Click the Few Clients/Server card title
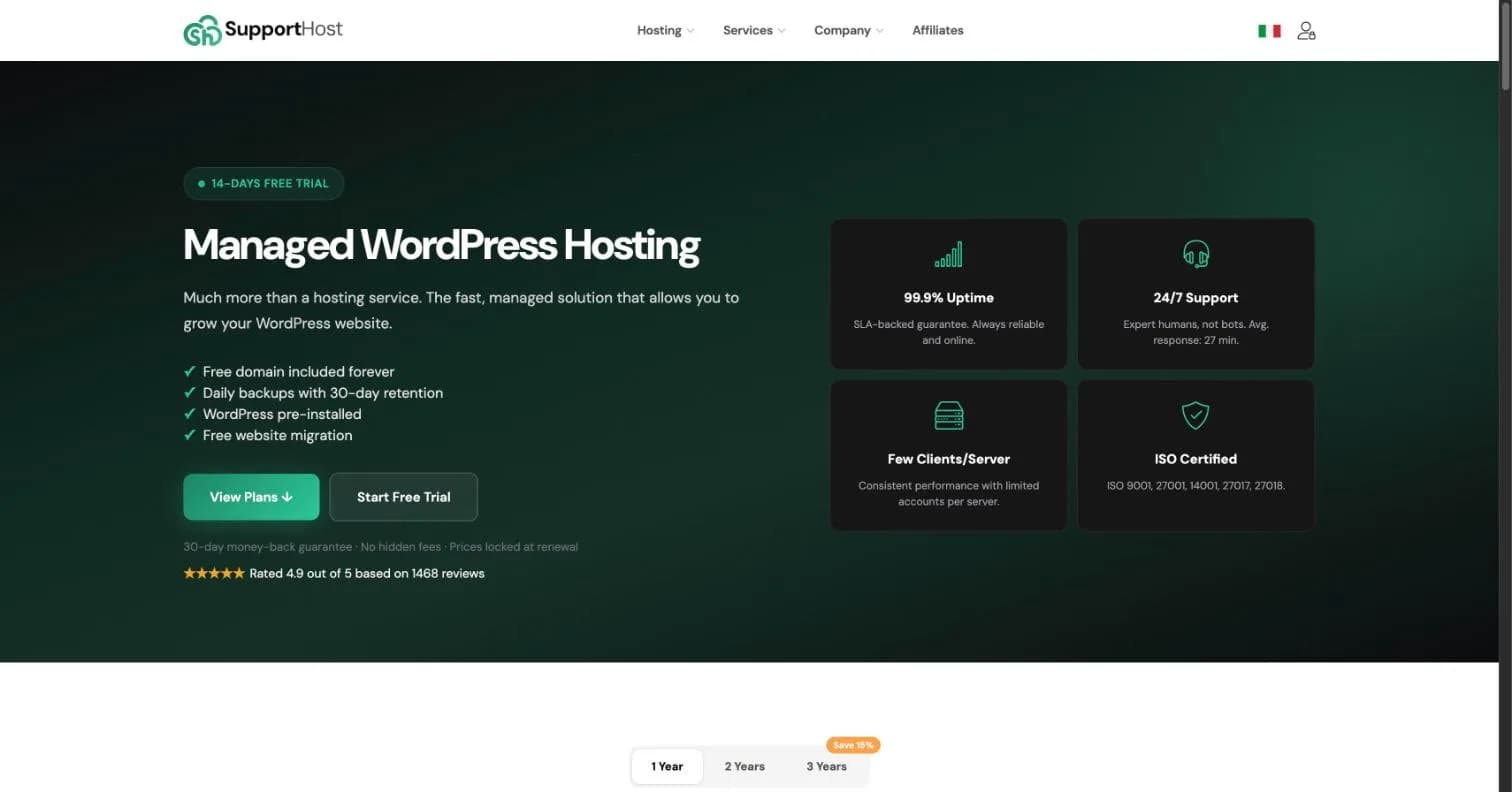Viewport: 1512px width, 792px height. coord(949,459)
